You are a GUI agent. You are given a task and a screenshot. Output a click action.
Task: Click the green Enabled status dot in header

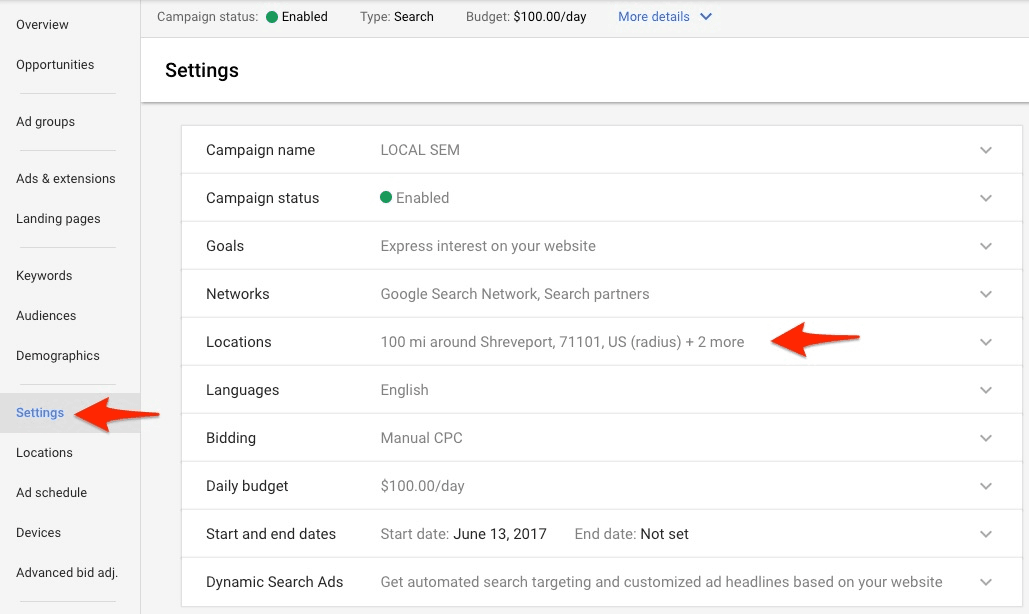(272, 17)
